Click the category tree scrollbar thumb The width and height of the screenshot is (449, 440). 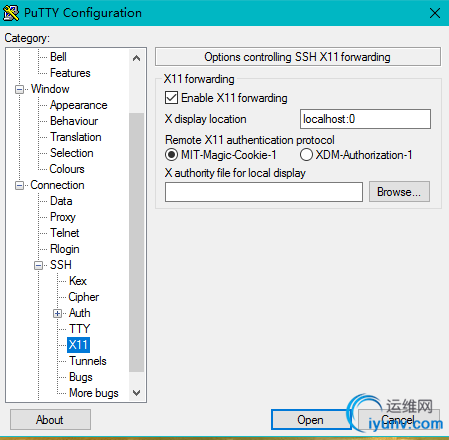[136, 242]
